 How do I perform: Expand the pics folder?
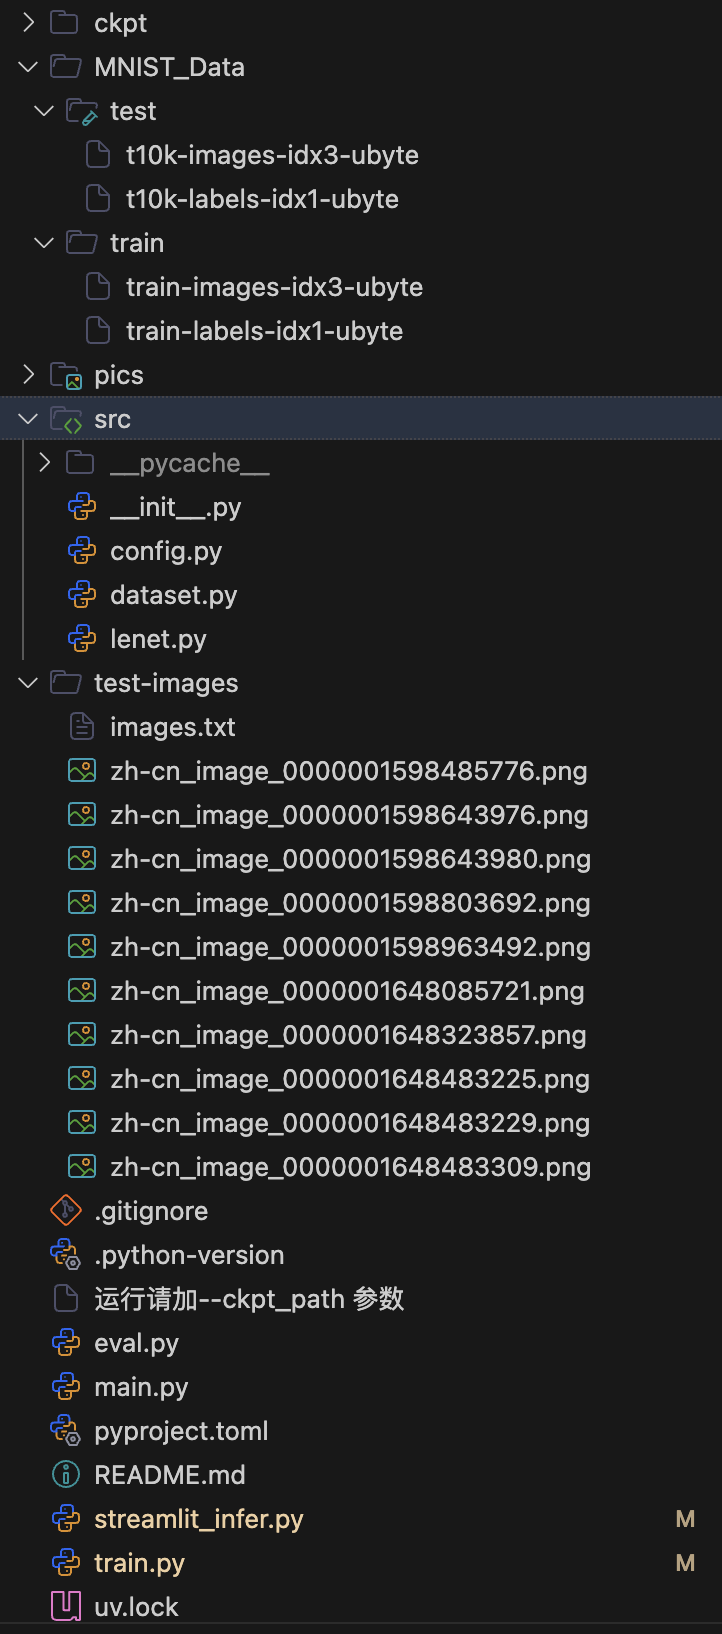(x=27, y=374)
